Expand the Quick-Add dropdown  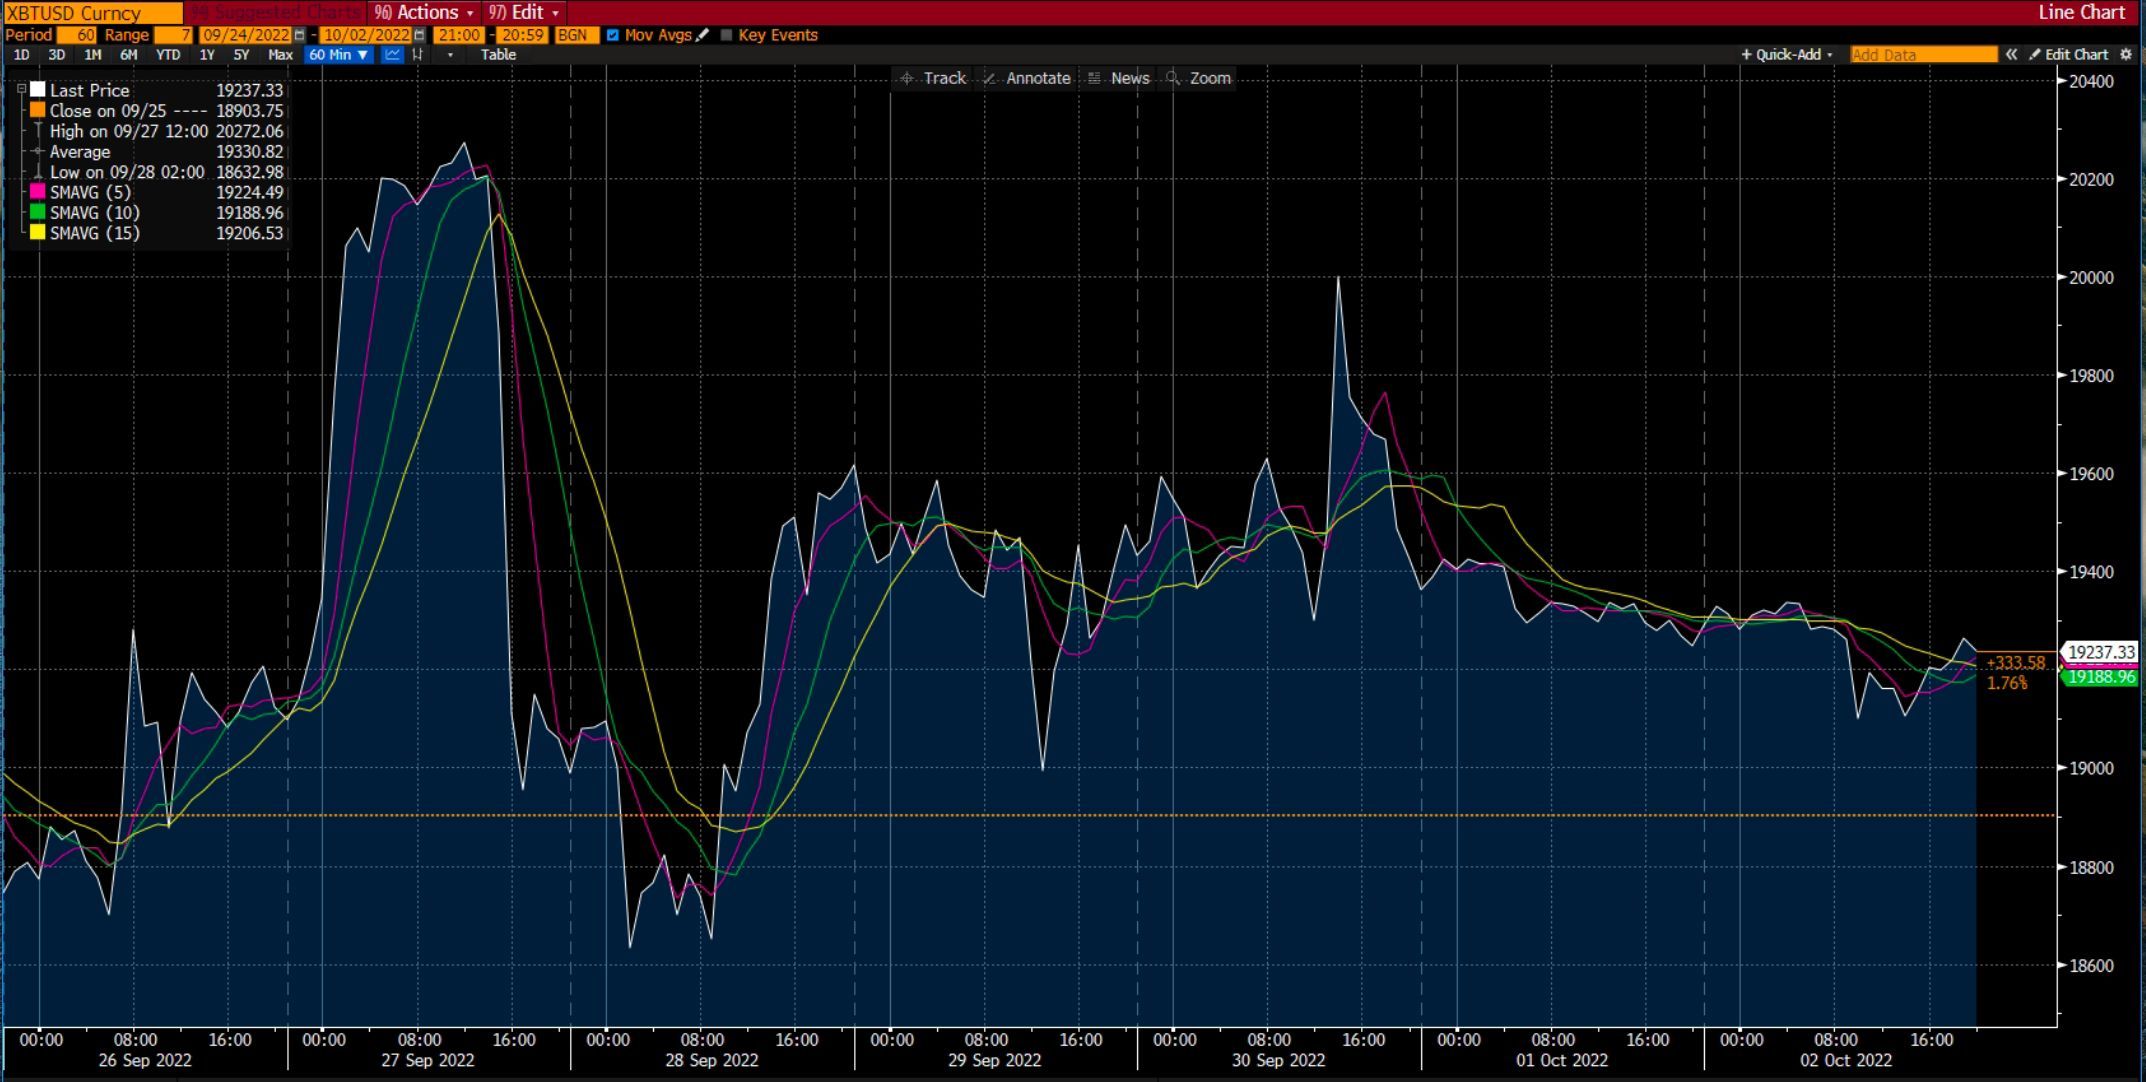pos(1787,55)
